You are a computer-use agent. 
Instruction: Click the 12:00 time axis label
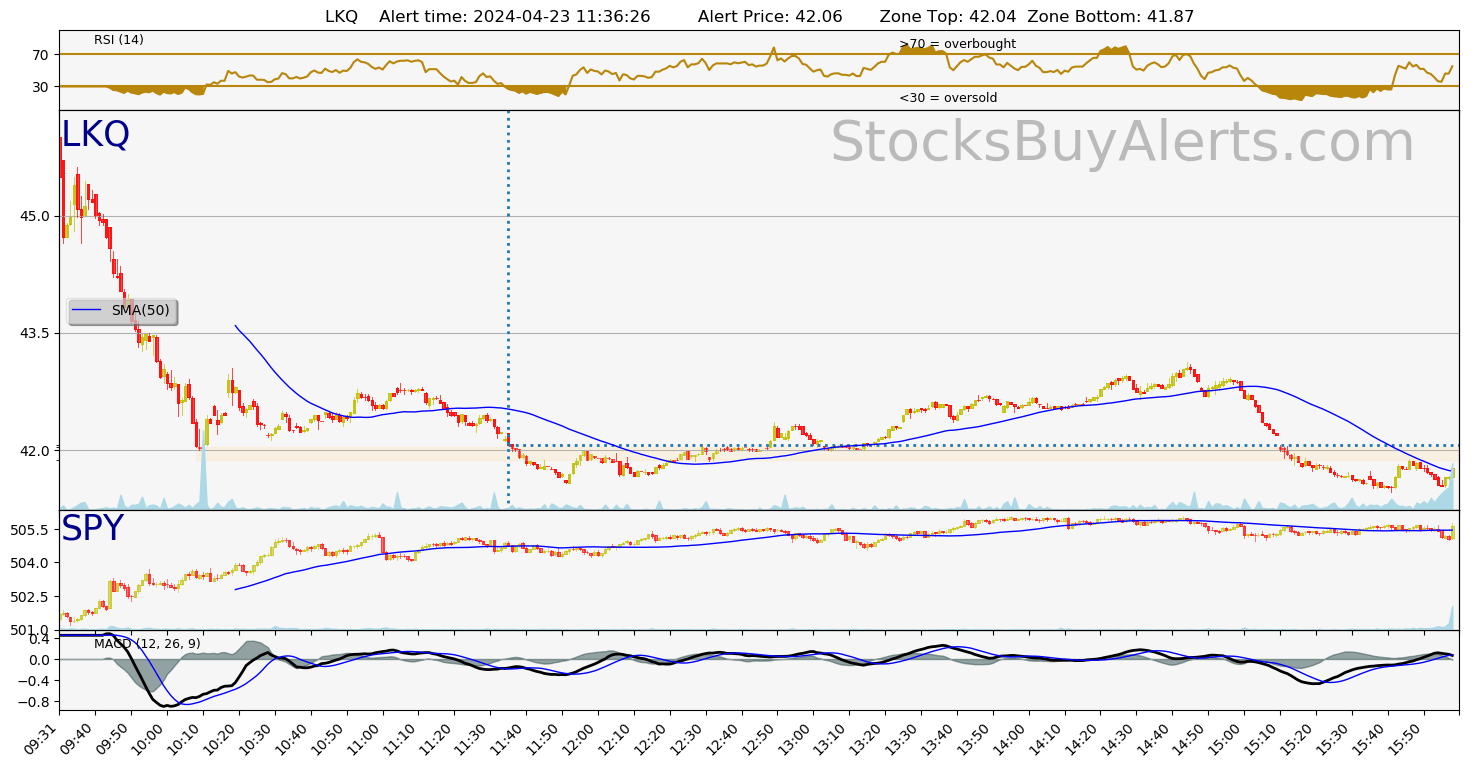tap(582, 738)
